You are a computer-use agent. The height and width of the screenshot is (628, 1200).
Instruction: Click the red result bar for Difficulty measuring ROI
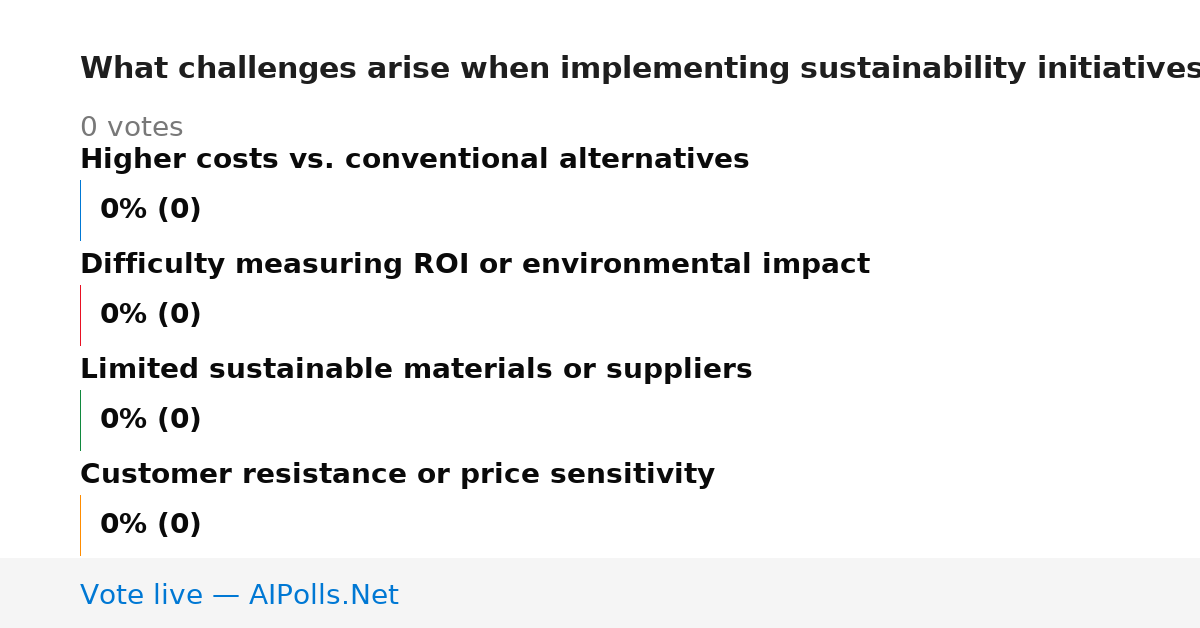(x=80, y=315)
